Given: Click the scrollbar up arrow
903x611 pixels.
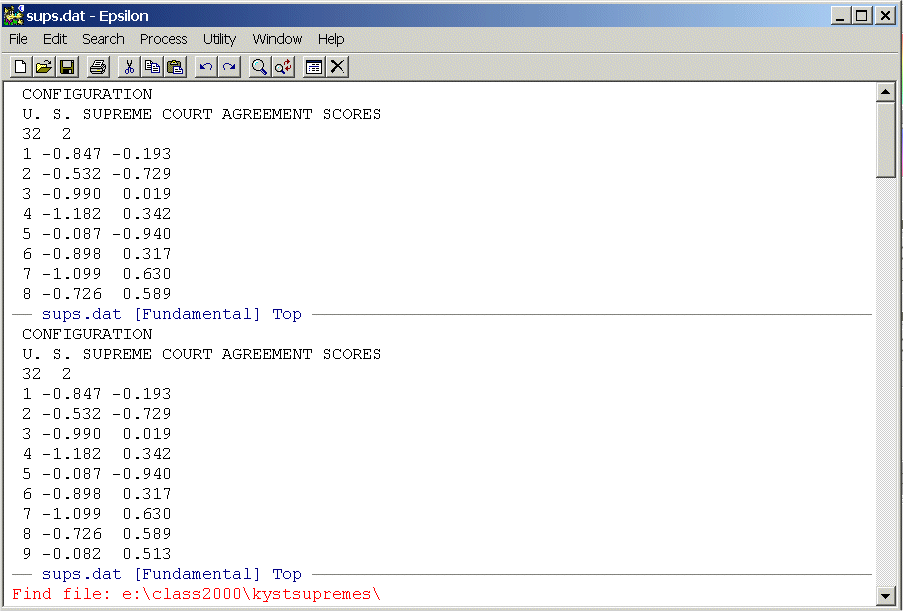Looking at the screenshot, I should click(x=884, y=93).
